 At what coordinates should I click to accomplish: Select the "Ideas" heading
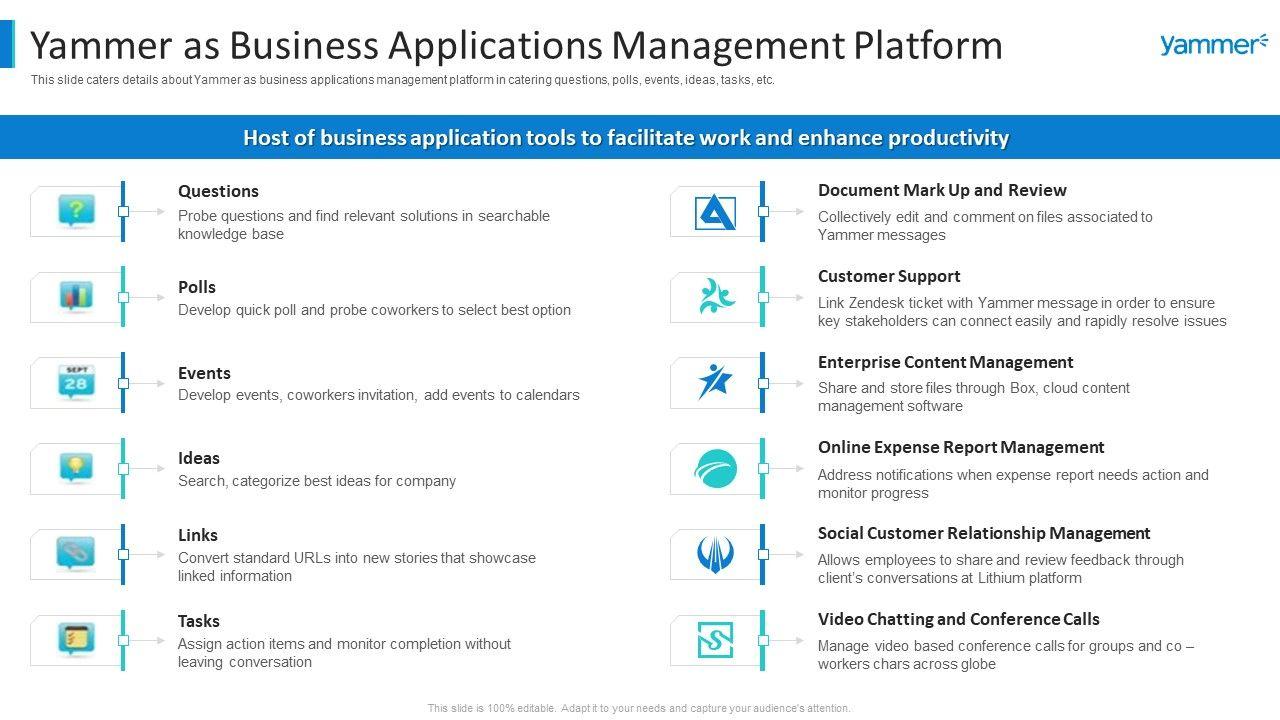click(x=199, y=458)
